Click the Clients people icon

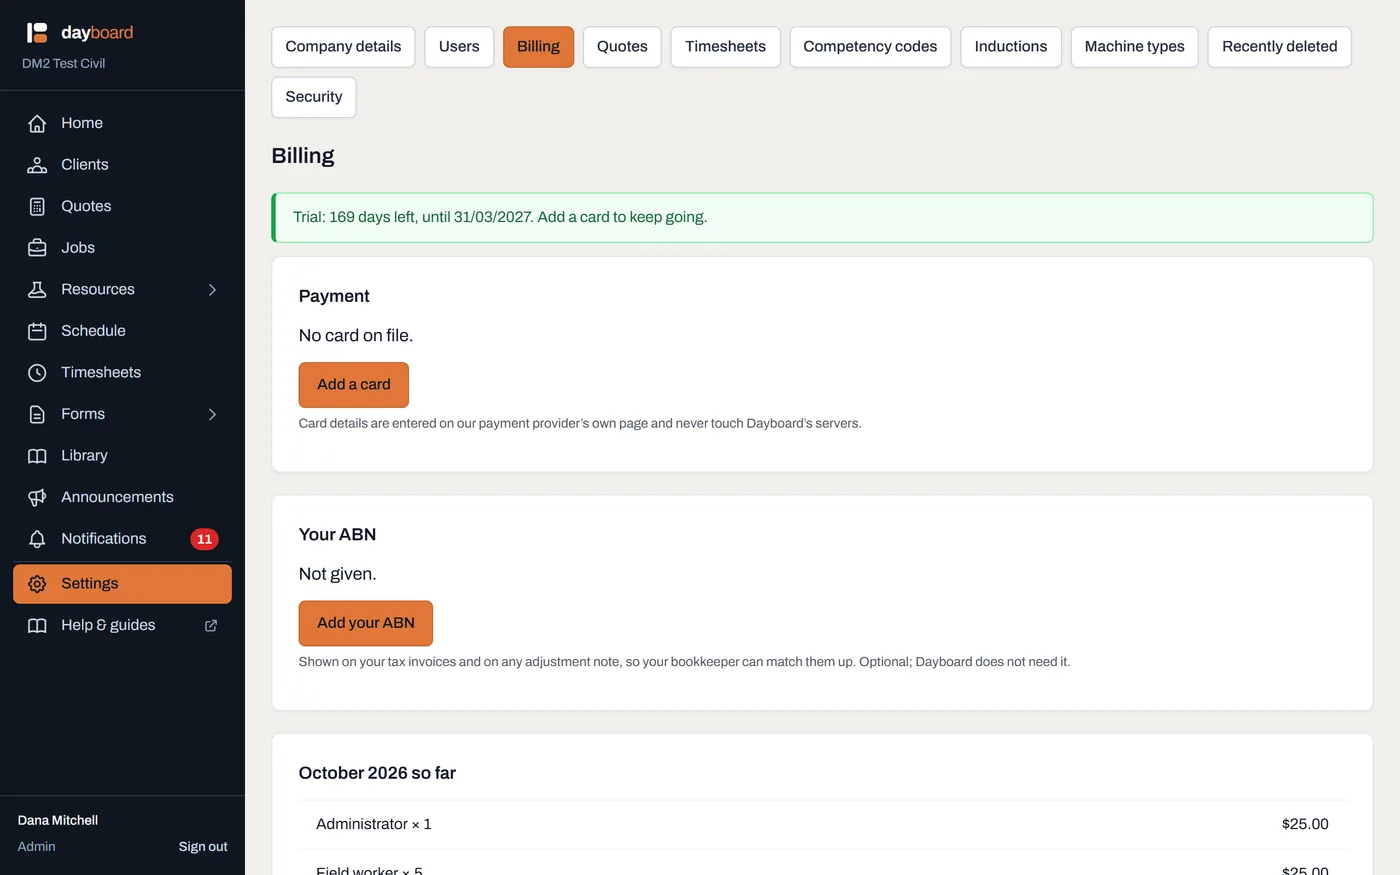37,165
